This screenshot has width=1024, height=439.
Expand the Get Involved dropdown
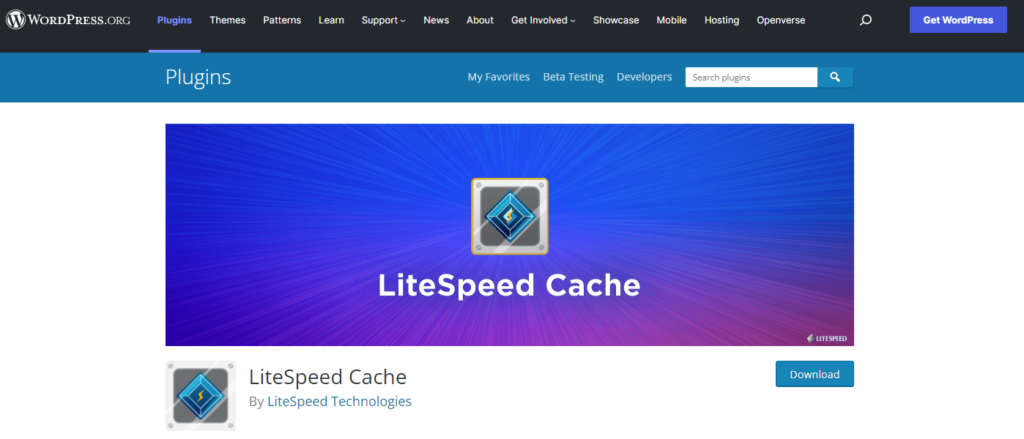(543, 20)
